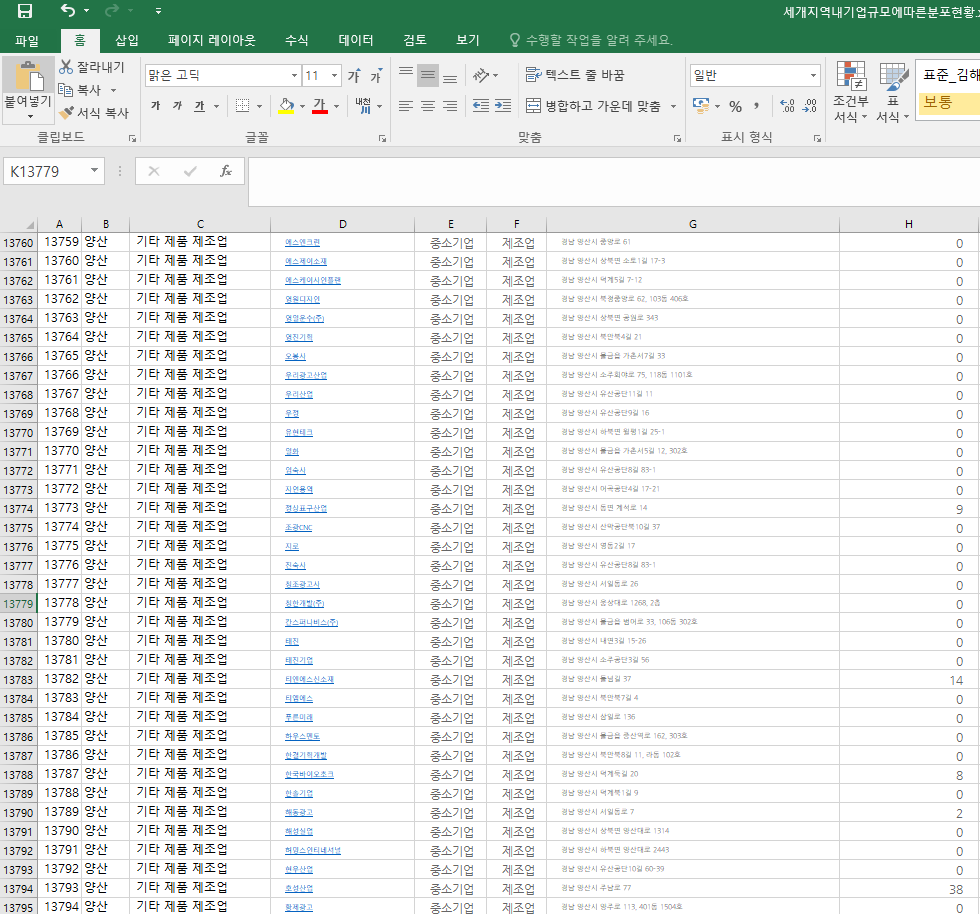Image resolution: width=980 pixels, height=914 pixels.
Task: Toggle middle vertical alignment
Action: click(x=428, y=76)
